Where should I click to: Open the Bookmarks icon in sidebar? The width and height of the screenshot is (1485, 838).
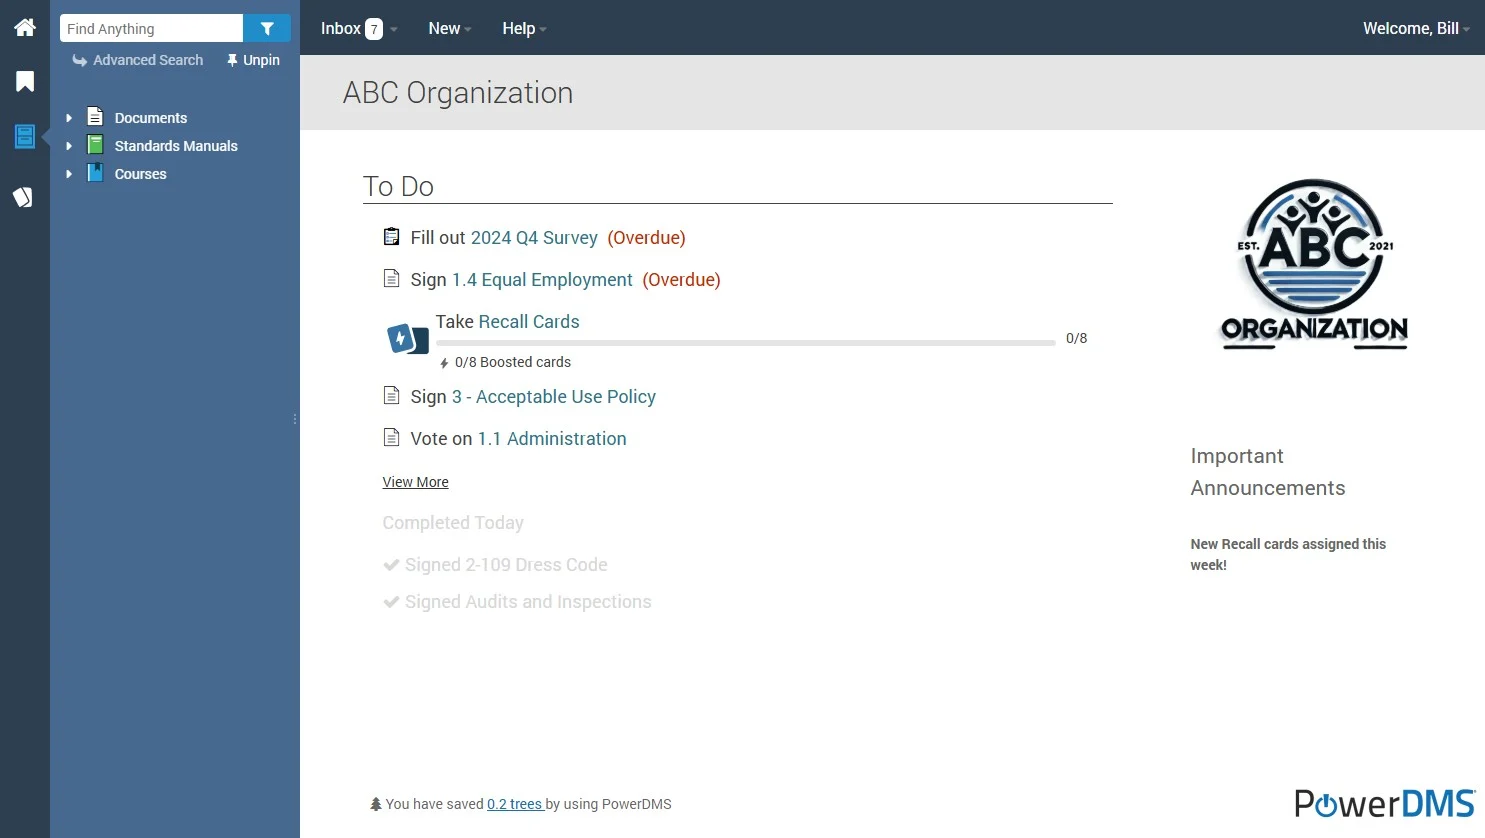point(25,81)
